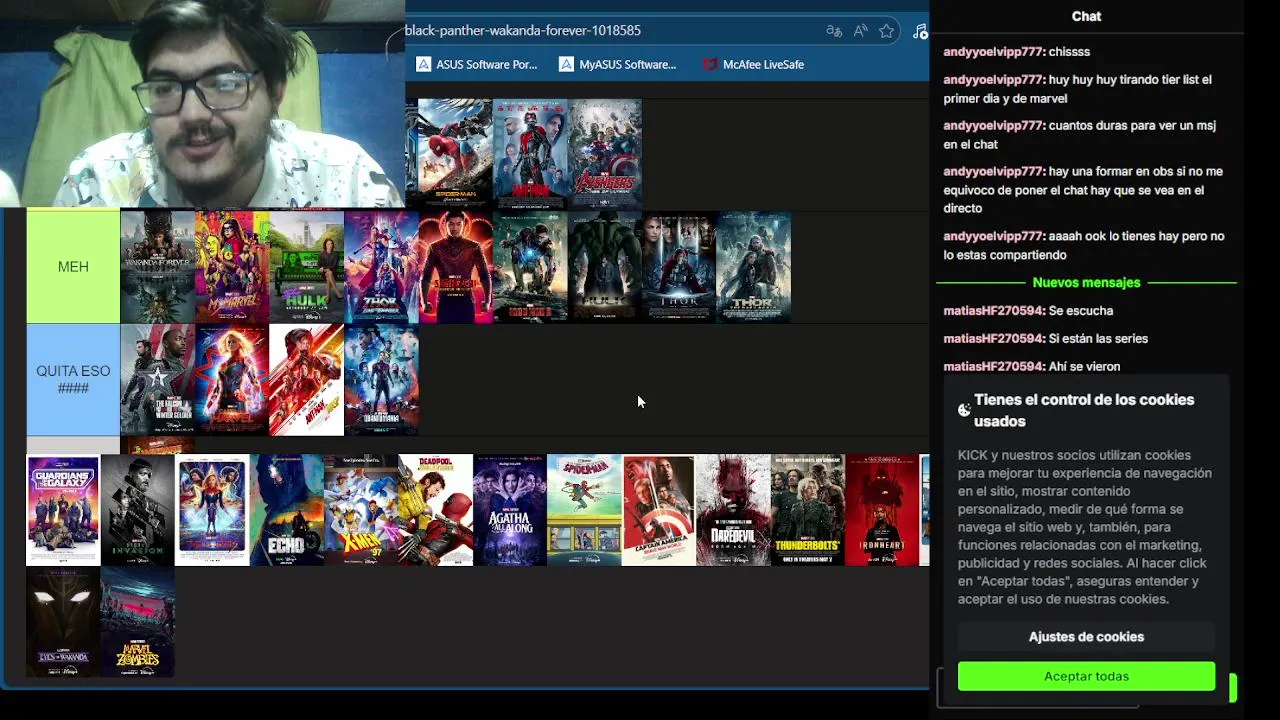Click the cookie icon beside cookies heading
The height and width of the screenshot is (720, 1280).
[964, 410]
